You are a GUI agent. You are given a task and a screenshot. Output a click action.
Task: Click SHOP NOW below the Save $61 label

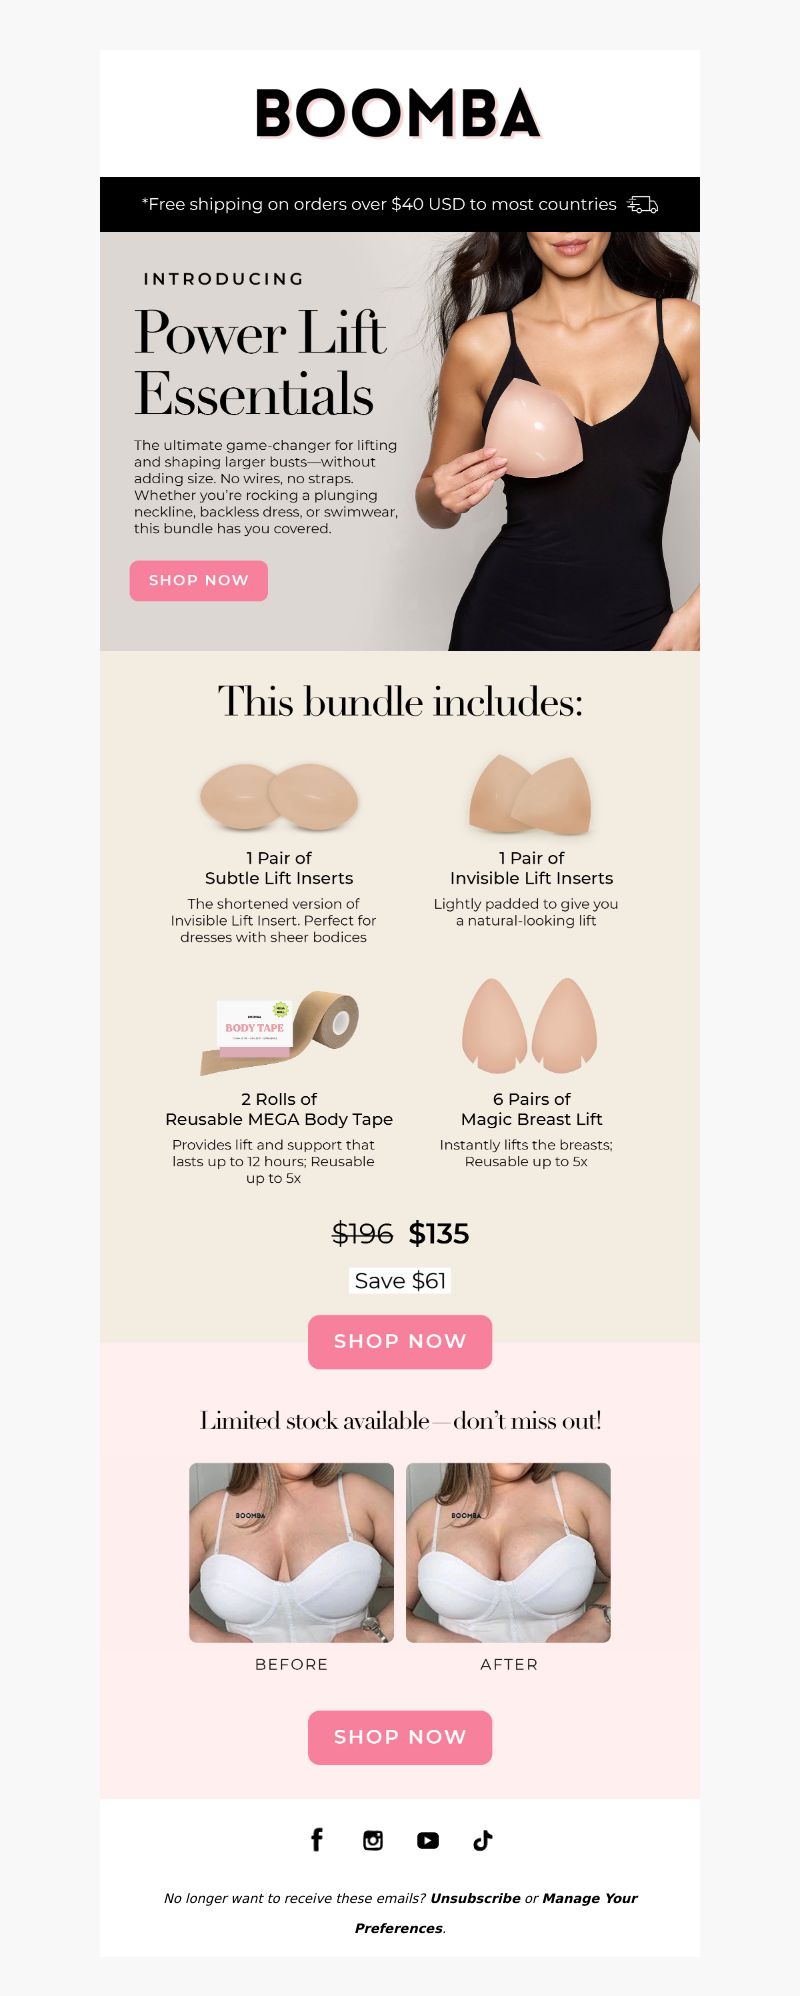[x=400, y=1341]
